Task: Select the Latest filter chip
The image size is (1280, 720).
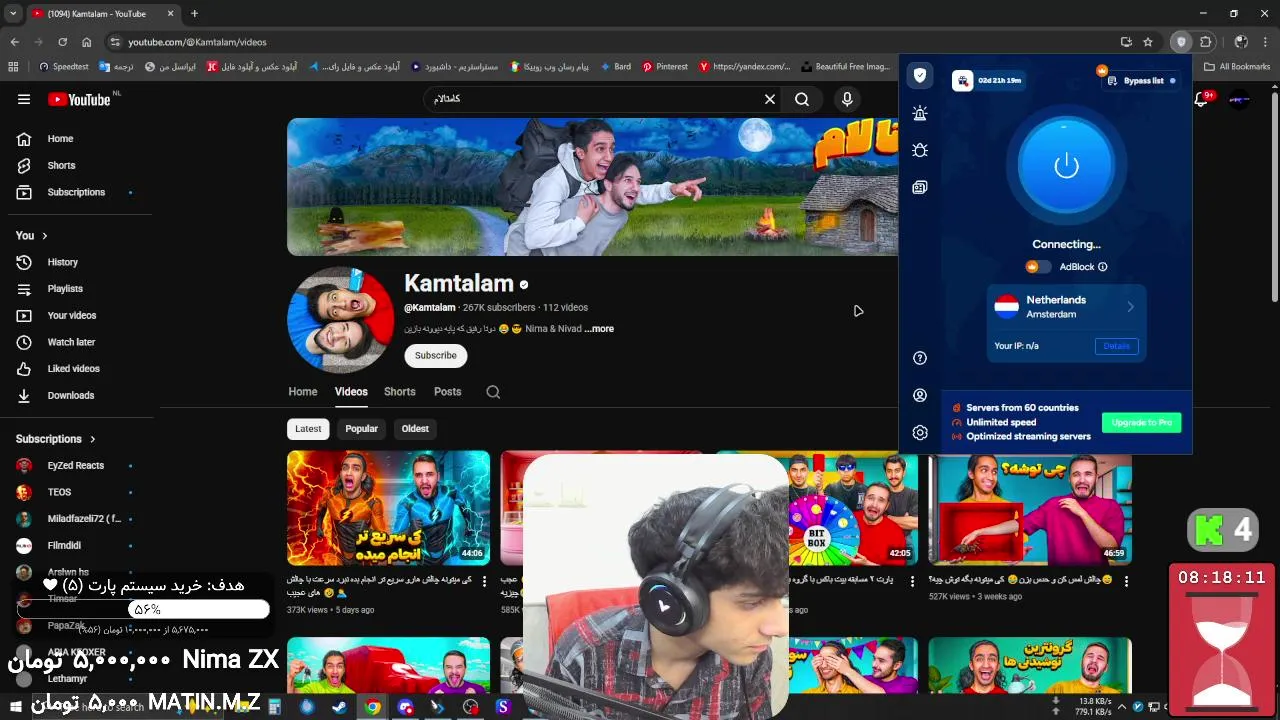Action: tap(308, 429)
